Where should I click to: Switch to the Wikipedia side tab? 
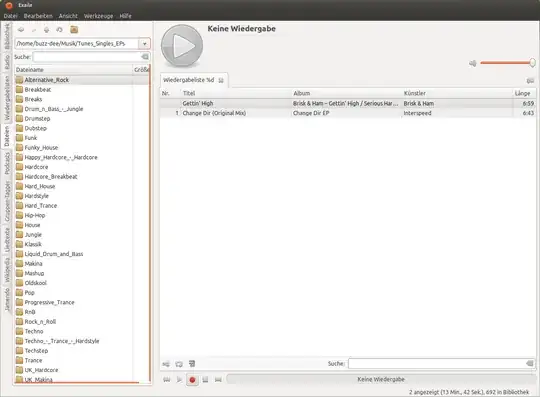[7, 270]
